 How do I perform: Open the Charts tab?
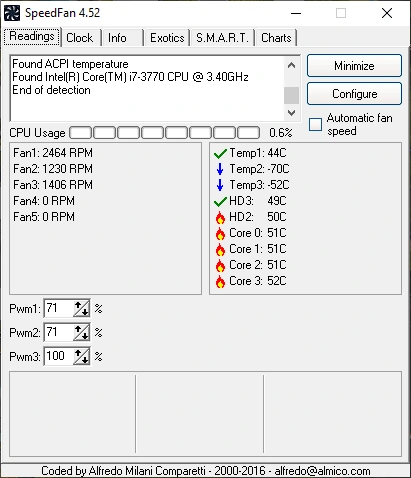coord(276,38)
